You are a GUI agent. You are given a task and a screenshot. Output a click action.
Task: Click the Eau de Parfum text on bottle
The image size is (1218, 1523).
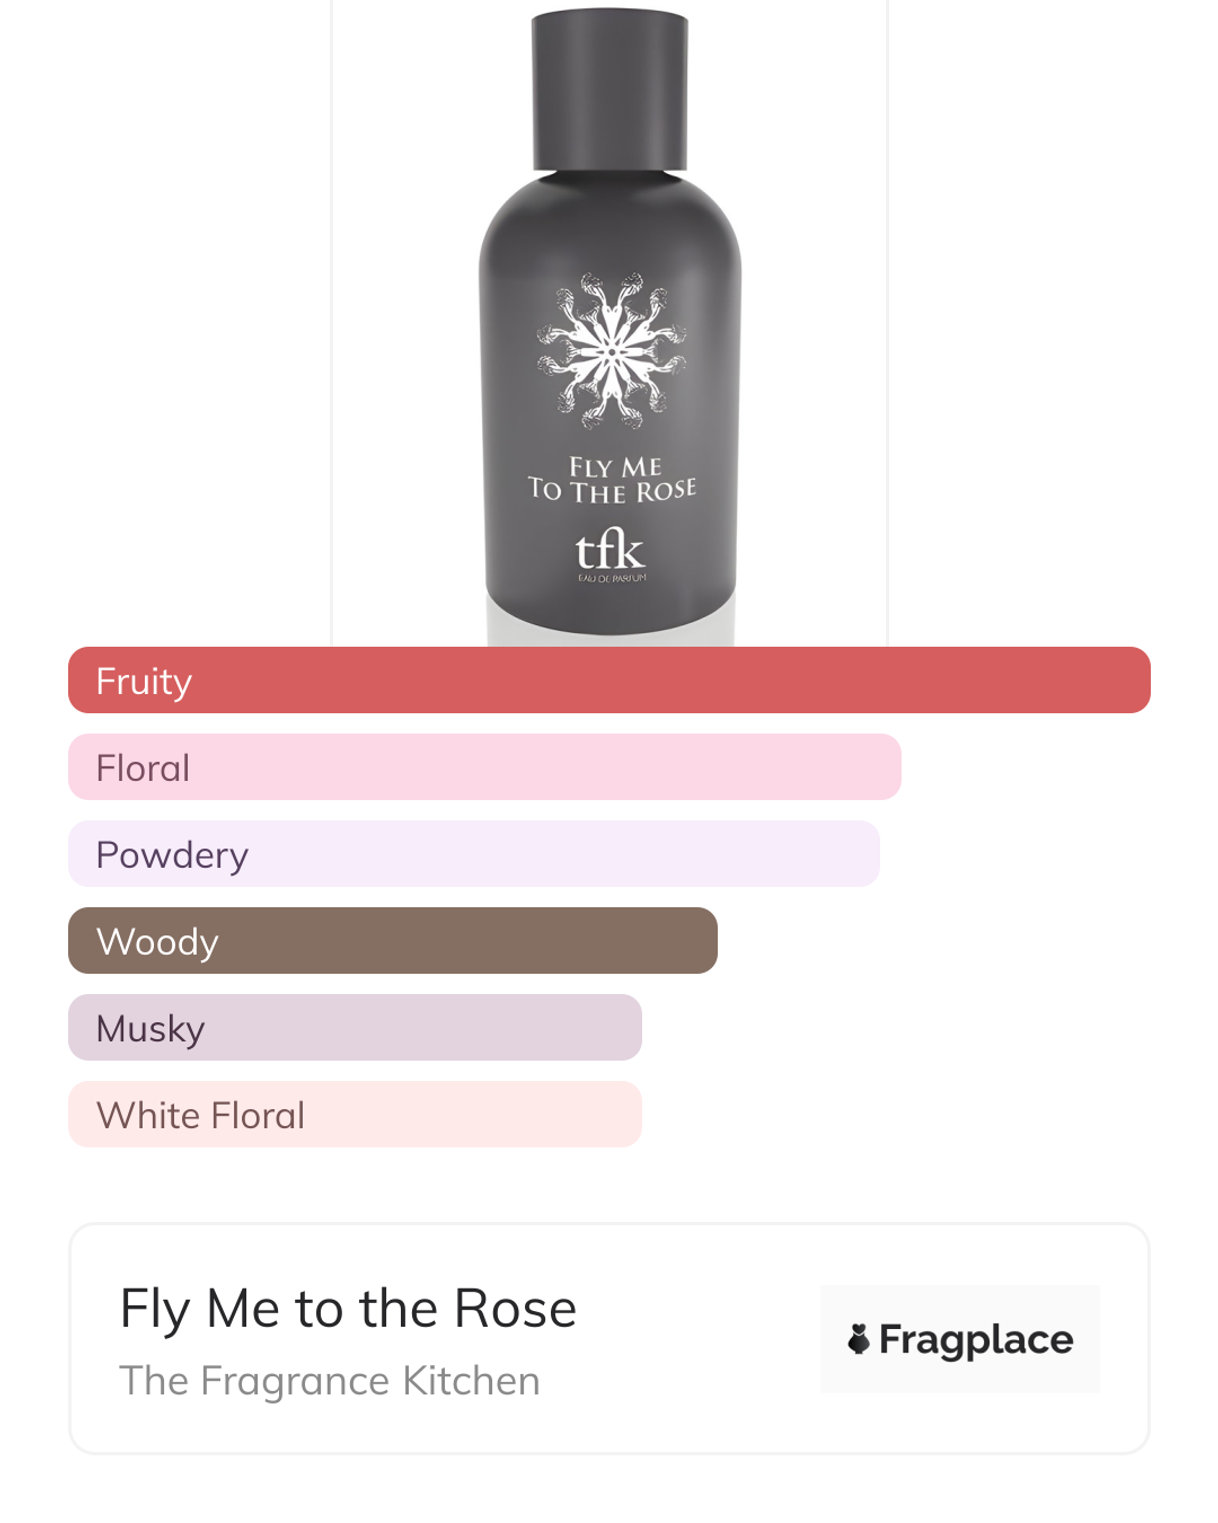(612, 578)
